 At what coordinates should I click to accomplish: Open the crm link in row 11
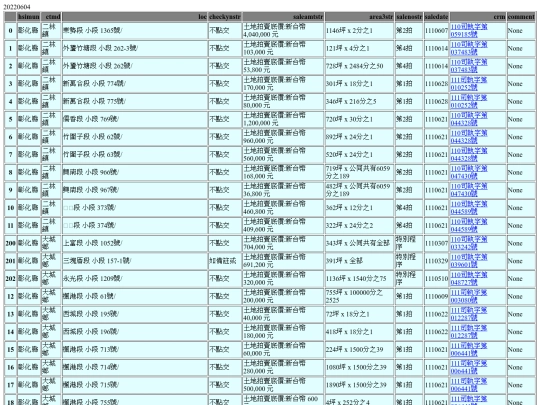click(469, 226)
